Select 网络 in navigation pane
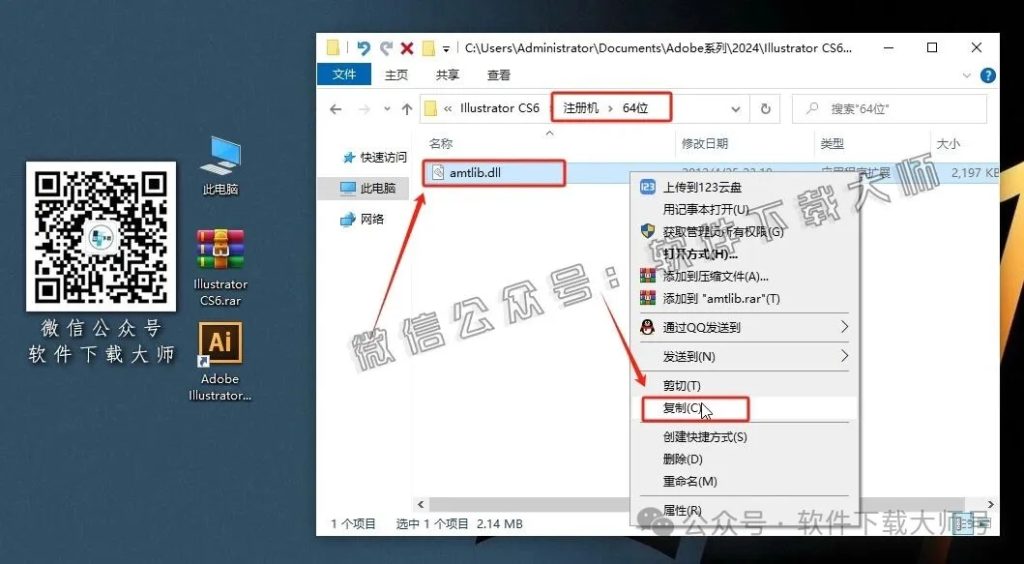1024x564 pixels. point(362,219)
